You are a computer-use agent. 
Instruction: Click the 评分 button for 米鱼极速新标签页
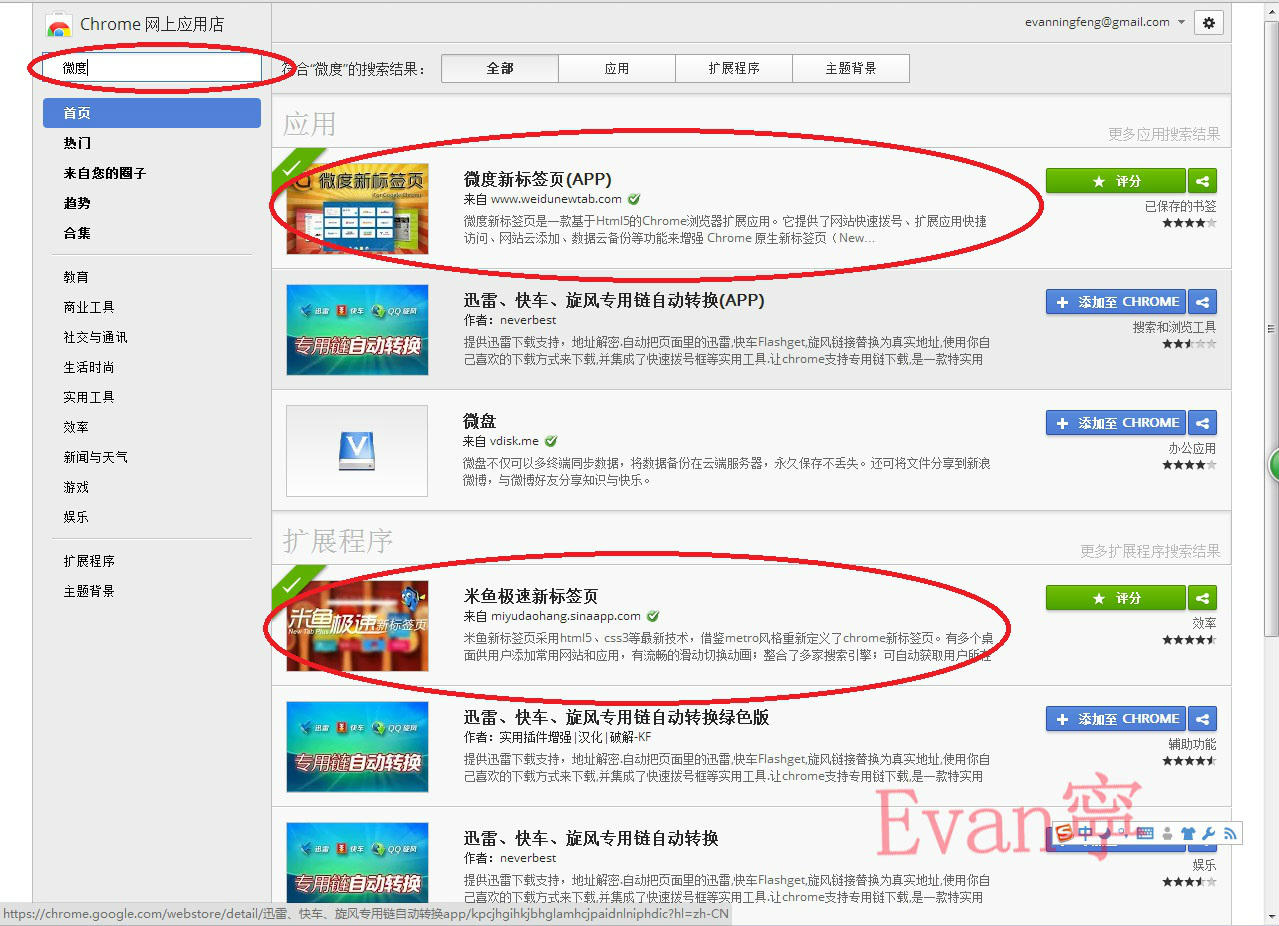1116,598
